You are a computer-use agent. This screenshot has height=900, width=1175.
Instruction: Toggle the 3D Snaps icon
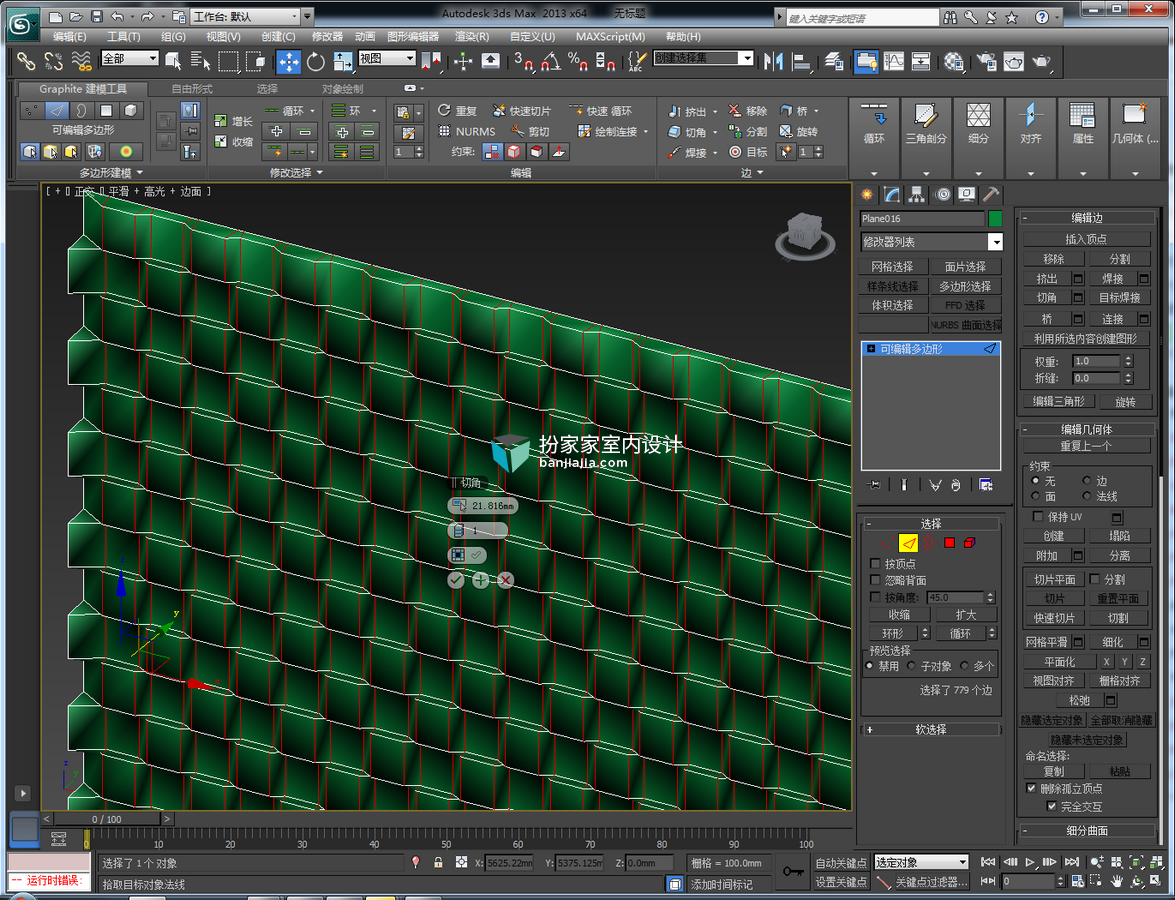522,61
